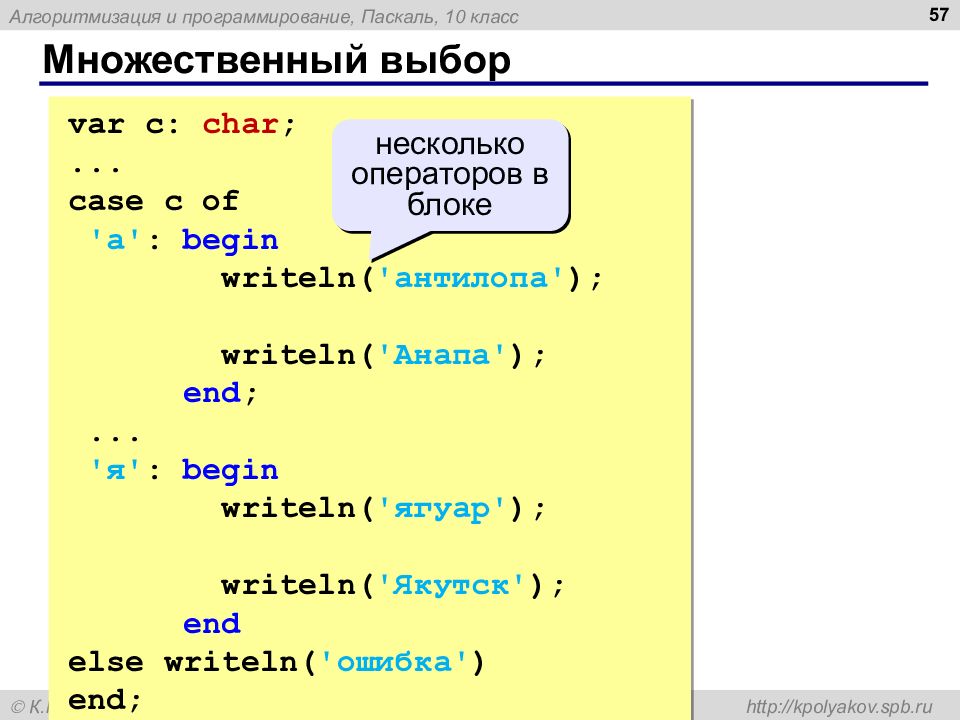
Task: Select the header text 'Алгоритмизация и программирование'
Action: (181, 17)
